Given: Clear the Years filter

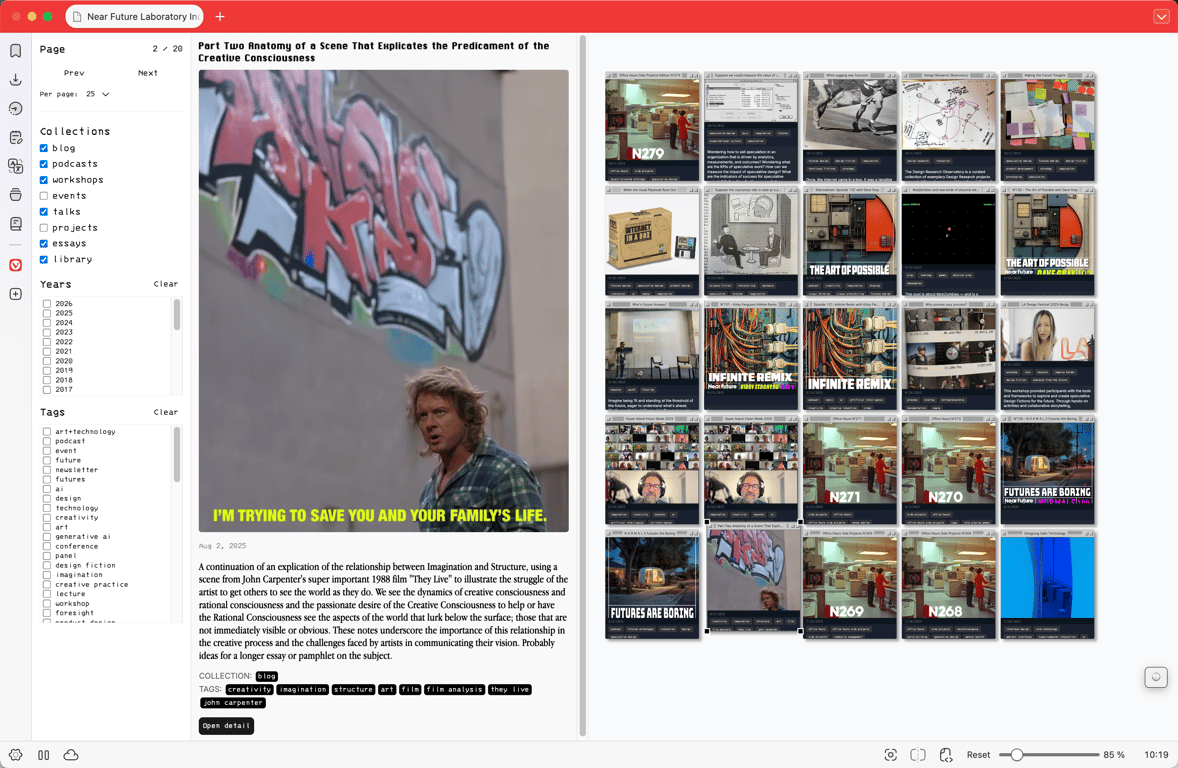Looking at the screenshot, I should click(166, 284).
